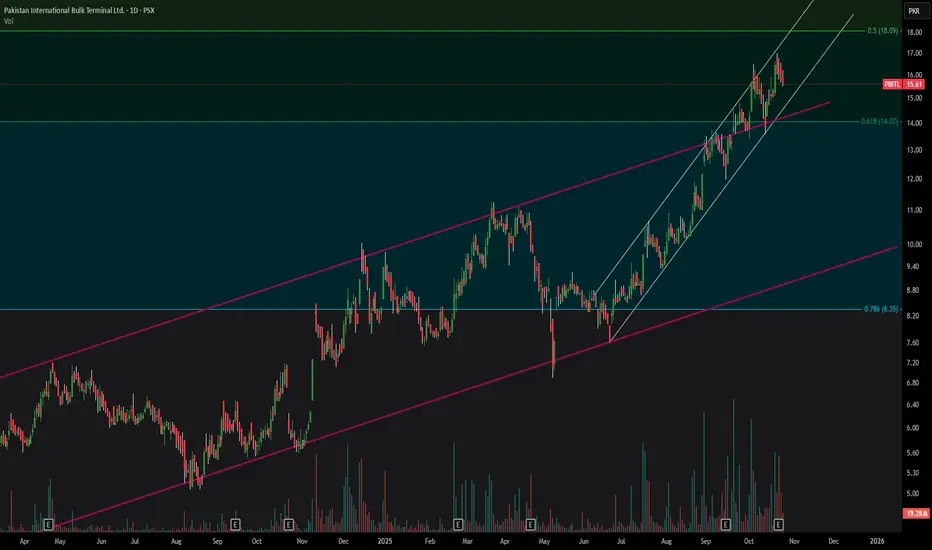
Task: Click the latest earnings E marker before Nov 2025
Action: (778, 524)
